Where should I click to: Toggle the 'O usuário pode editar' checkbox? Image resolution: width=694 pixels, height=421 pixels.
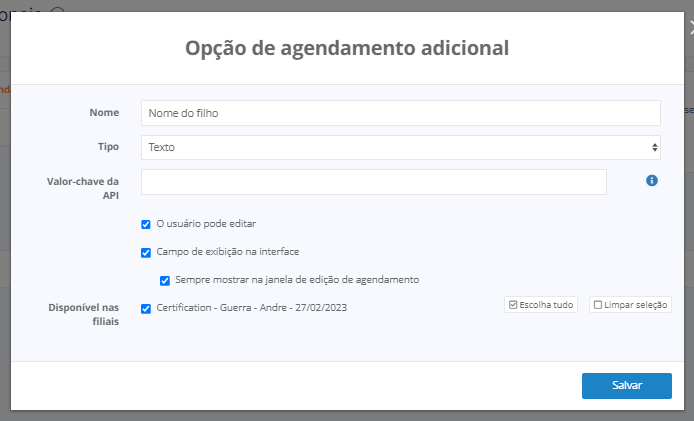[x=146, y=224]
